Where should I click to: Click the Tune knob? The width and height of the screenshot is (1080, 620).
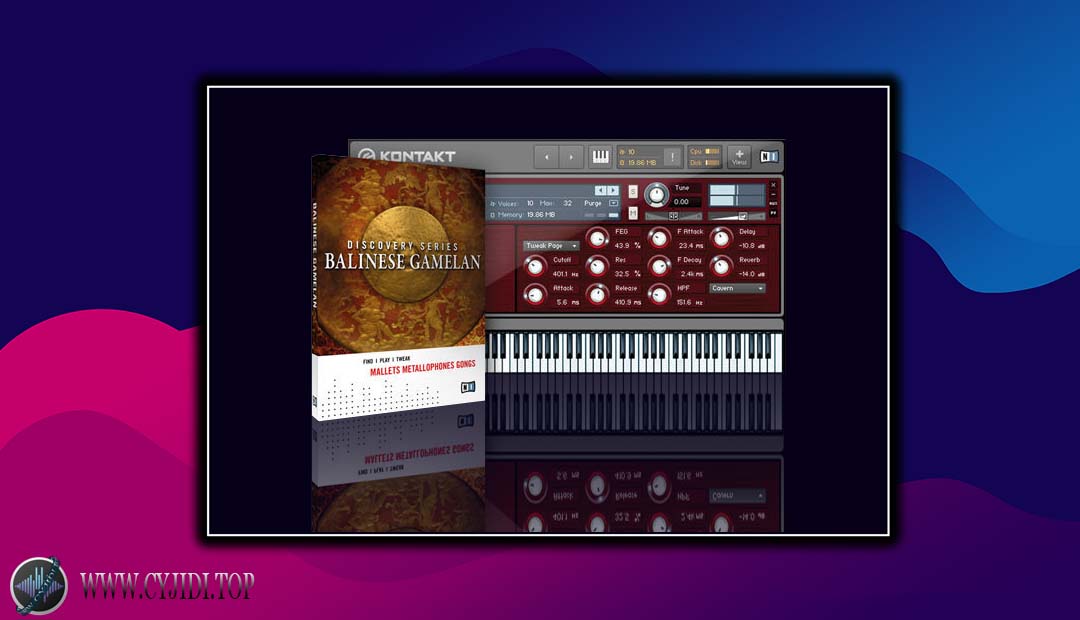click(656, 196)
